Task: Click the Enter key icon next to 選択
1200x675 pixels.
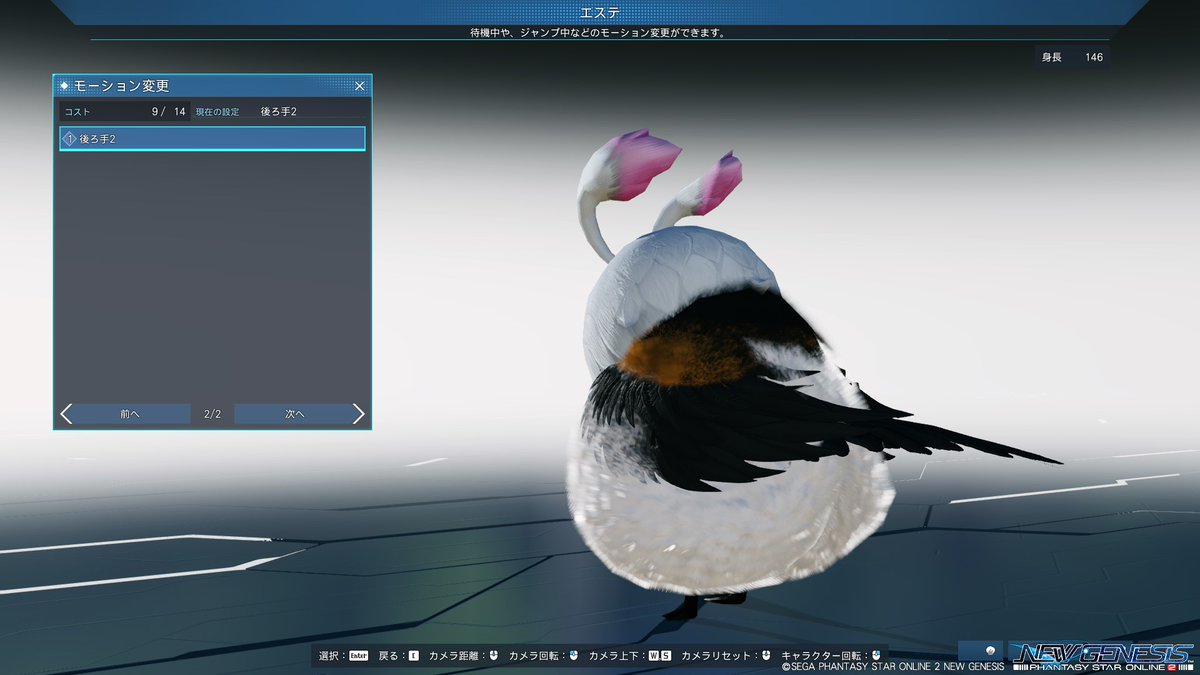Action: 359,656
